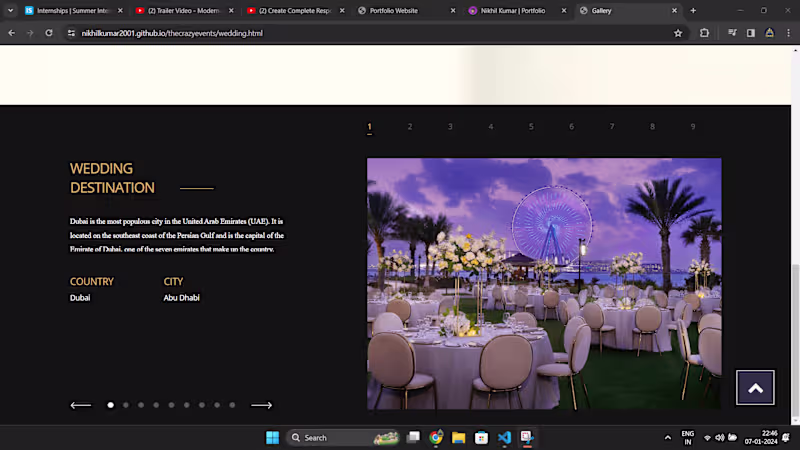The image size is (800, 450).
Task: Open the browser Extensions puzzle icon
Action: click(705, 33)
